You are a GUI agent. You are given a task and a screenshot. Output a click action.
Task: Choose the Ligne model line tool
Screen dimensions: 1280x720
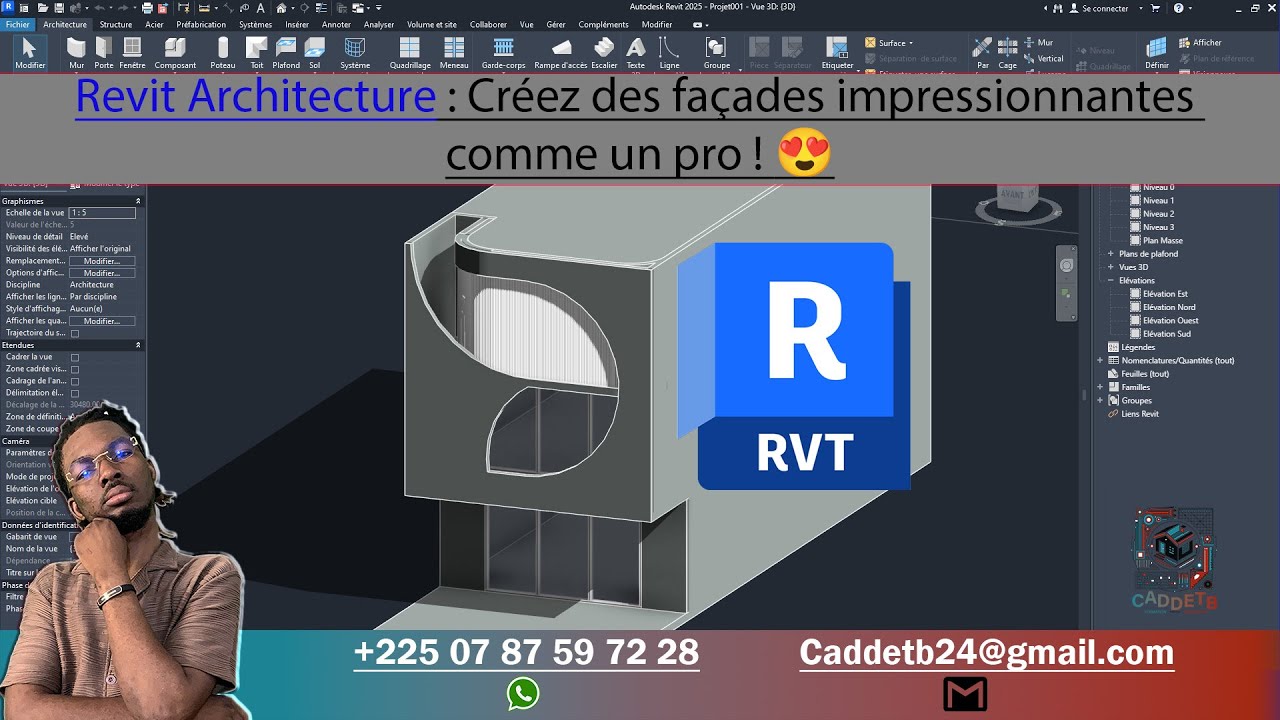(x=669, y=52)
